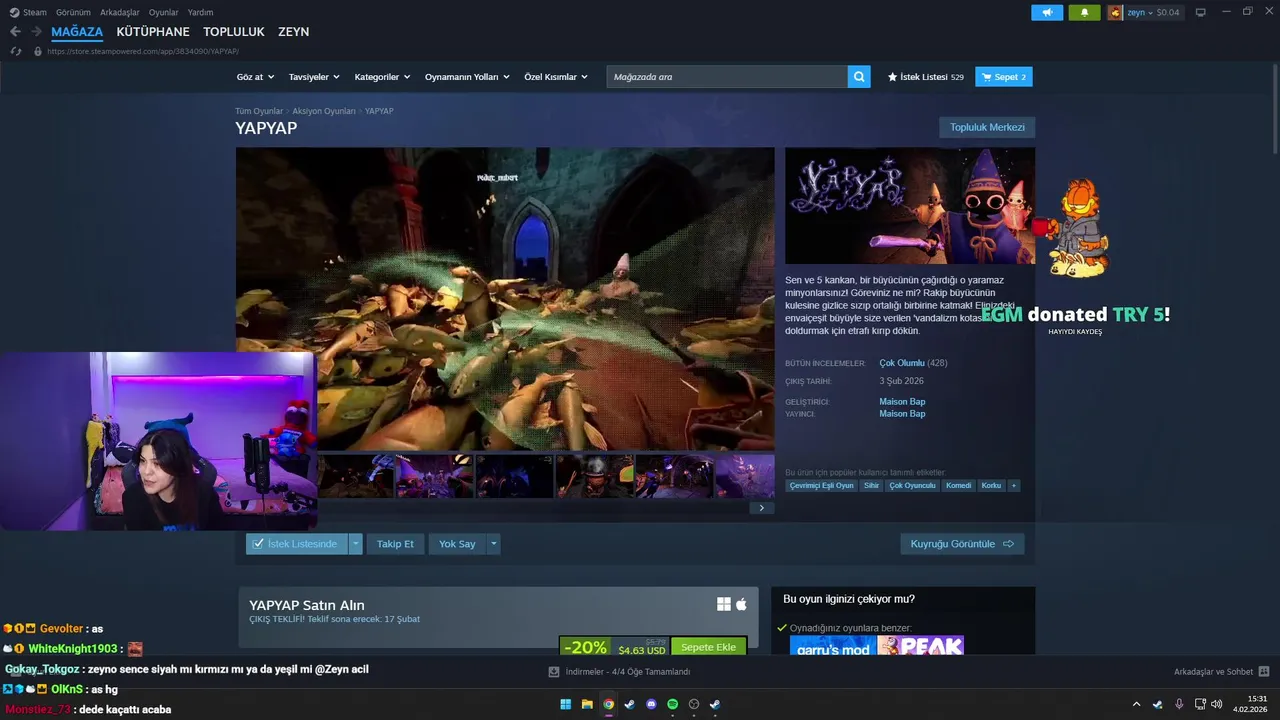Screen dimensions: 1280x720
Task: Click the PEAK similar game thumbnail
Action: [x=920, y=646]
